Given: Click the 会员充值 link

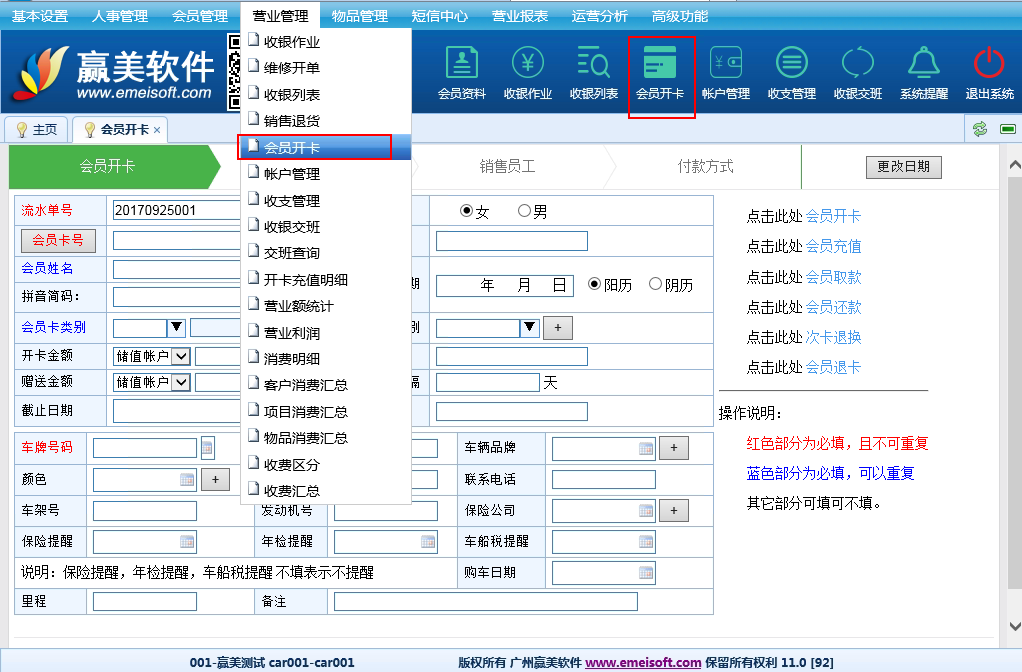Looking at the screenshot, I should click(833, 246).
